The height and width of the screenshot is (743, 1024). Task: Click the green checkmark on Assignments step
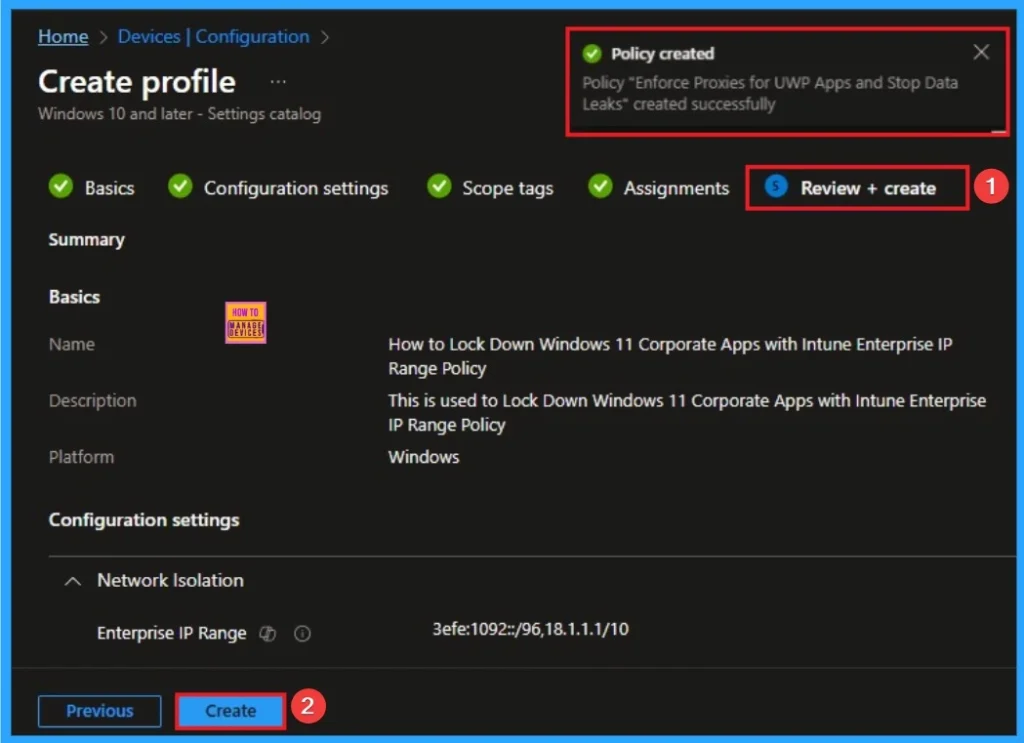(x=601, y=187)
